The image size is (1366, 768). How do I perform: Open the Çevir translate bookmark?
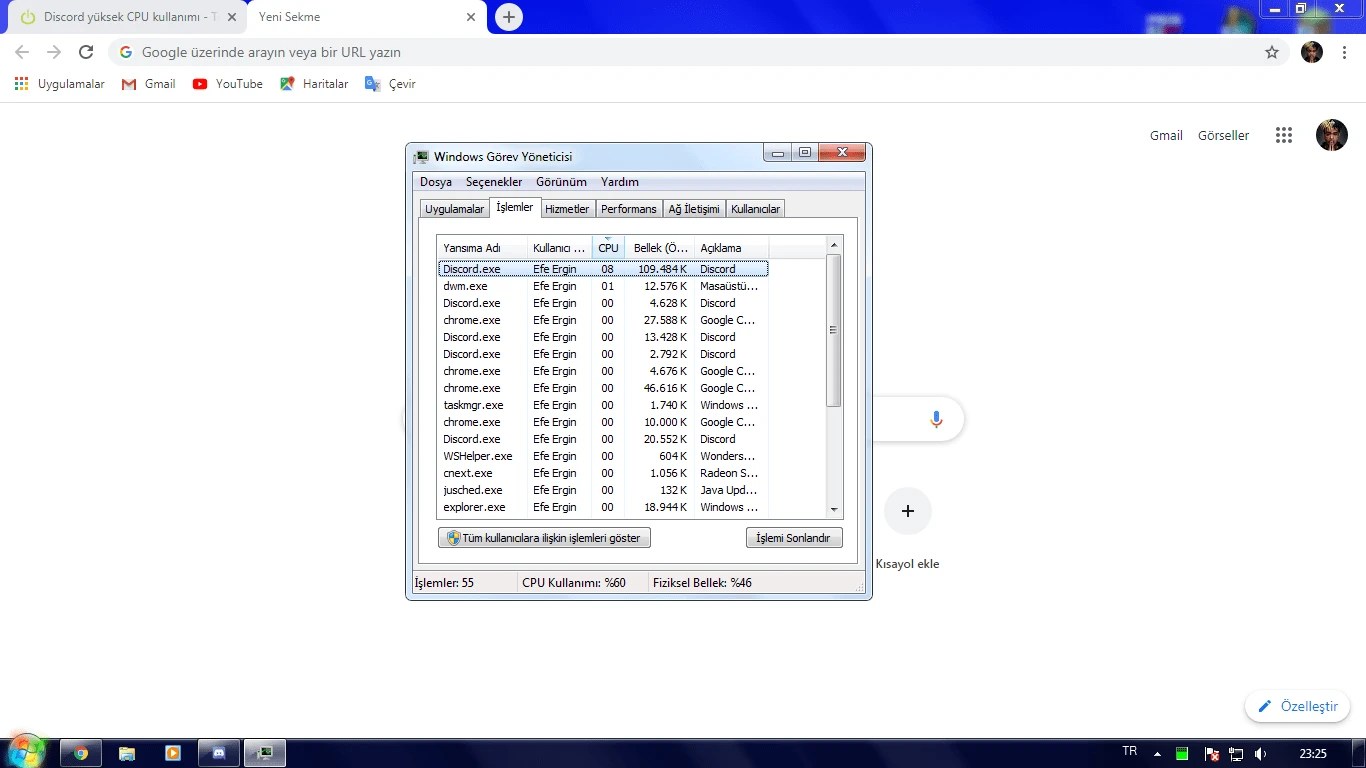click(x=390, y=84)
